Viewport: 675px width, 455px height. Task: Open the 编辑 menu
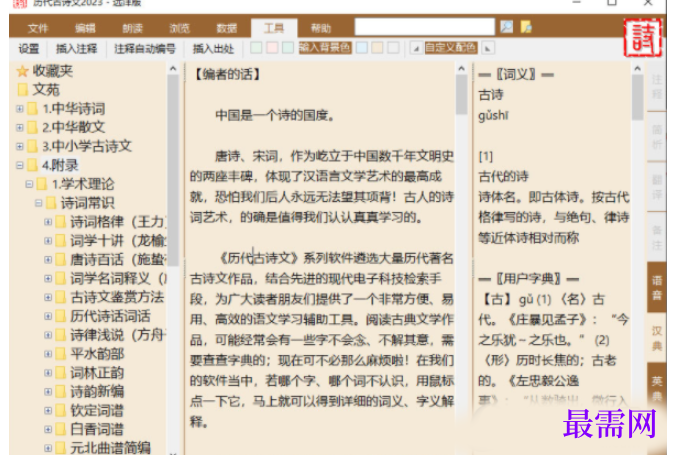tap(85, 28)
